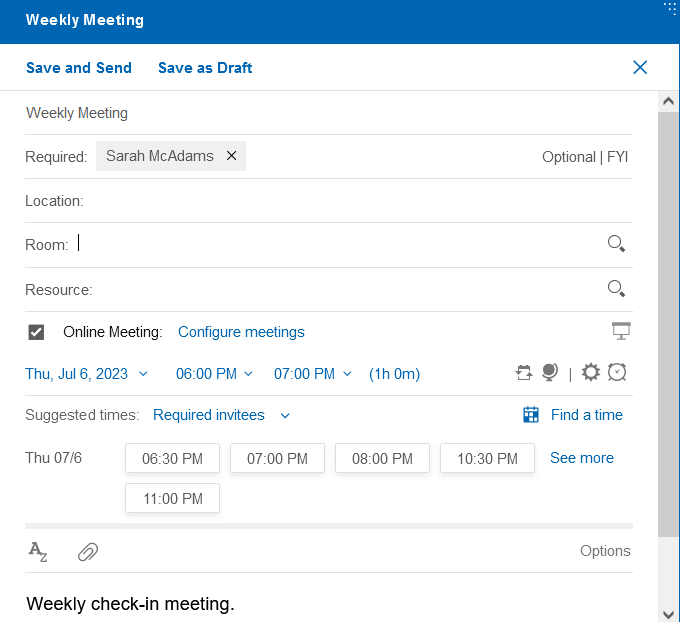The height and width of the screenshot is (622, 680).
Task: Select the 10:30 PM suggested time
Action: (x=487, y=458)
